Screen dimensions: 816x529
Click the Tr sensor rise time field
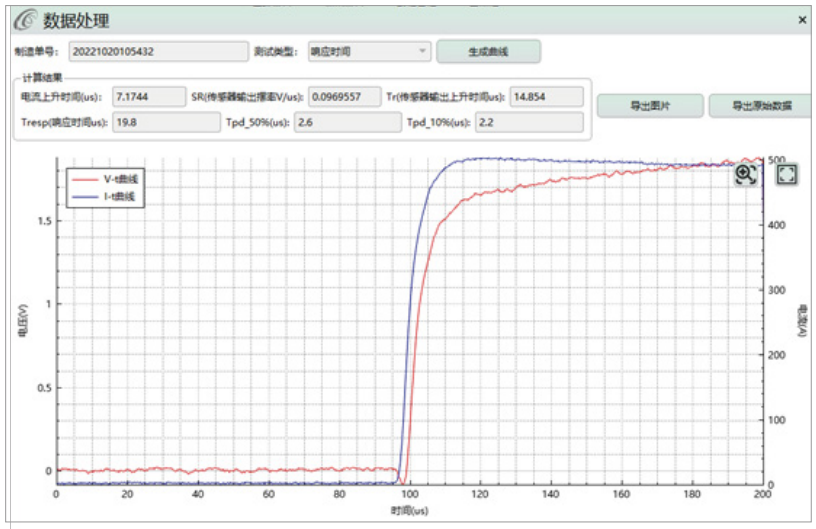pyautogui.click(x=545, y=97)
